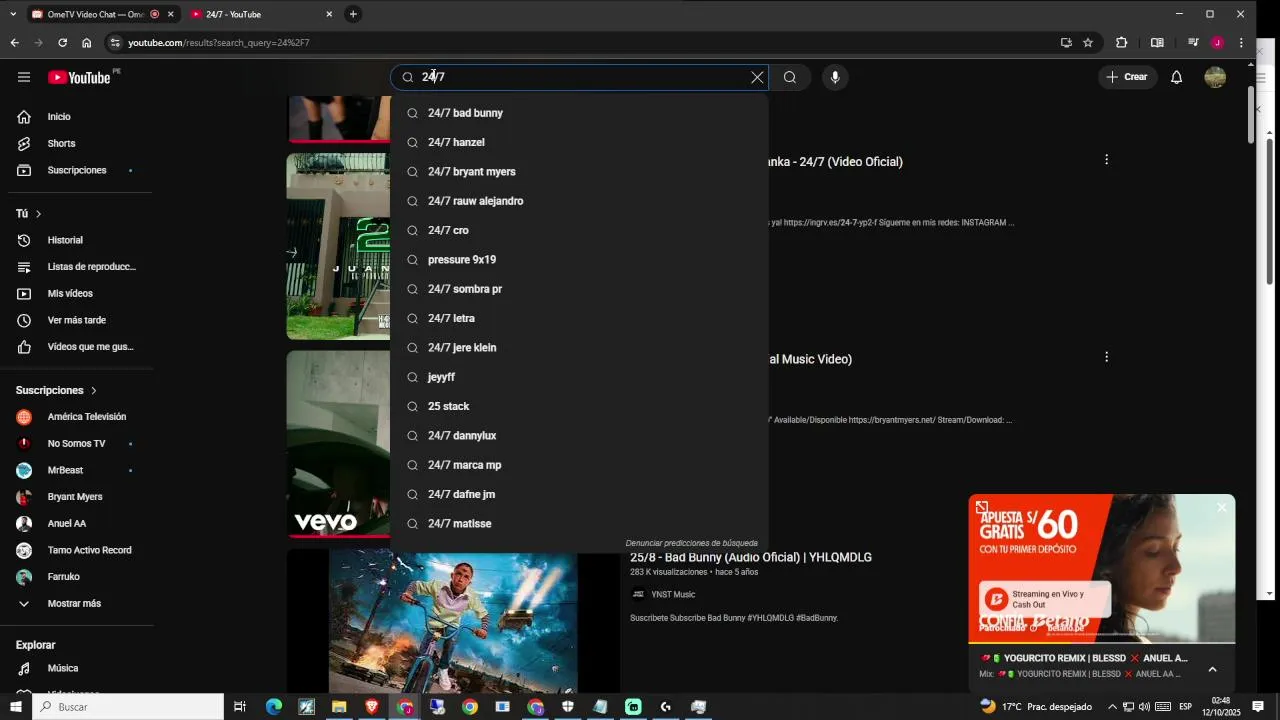
Task: Close the miniplayer
Action: coord(1221,508)
